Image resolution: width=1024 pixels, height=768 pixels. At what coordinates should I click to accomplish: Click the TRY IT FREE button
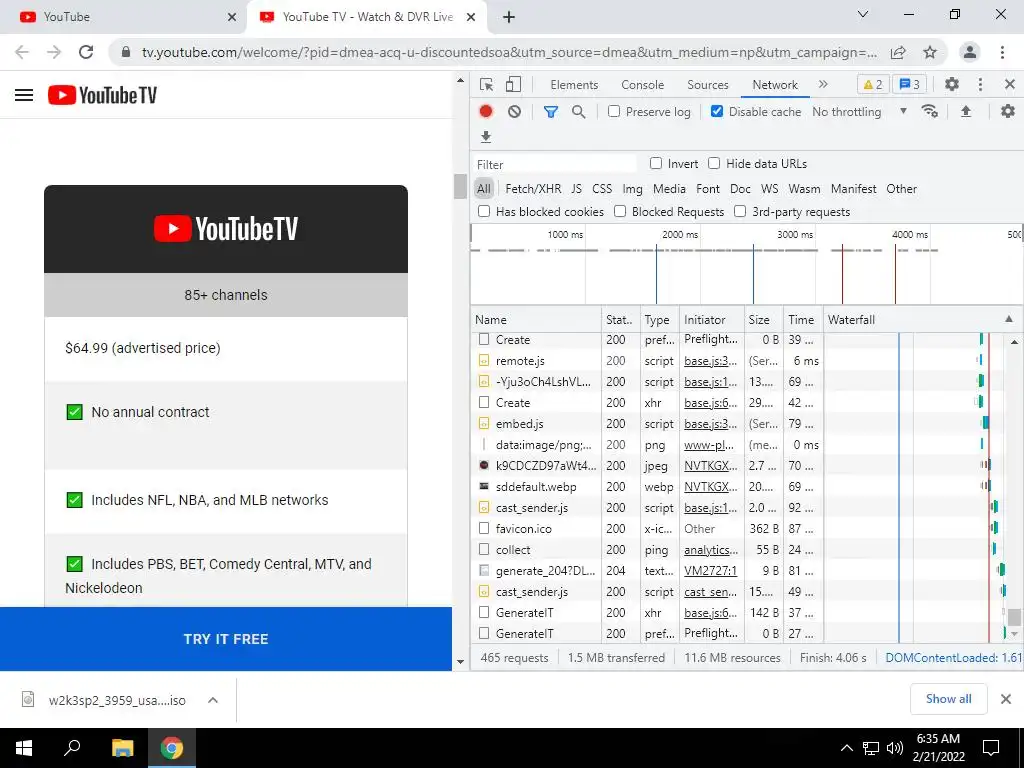[x=226, y=639]
